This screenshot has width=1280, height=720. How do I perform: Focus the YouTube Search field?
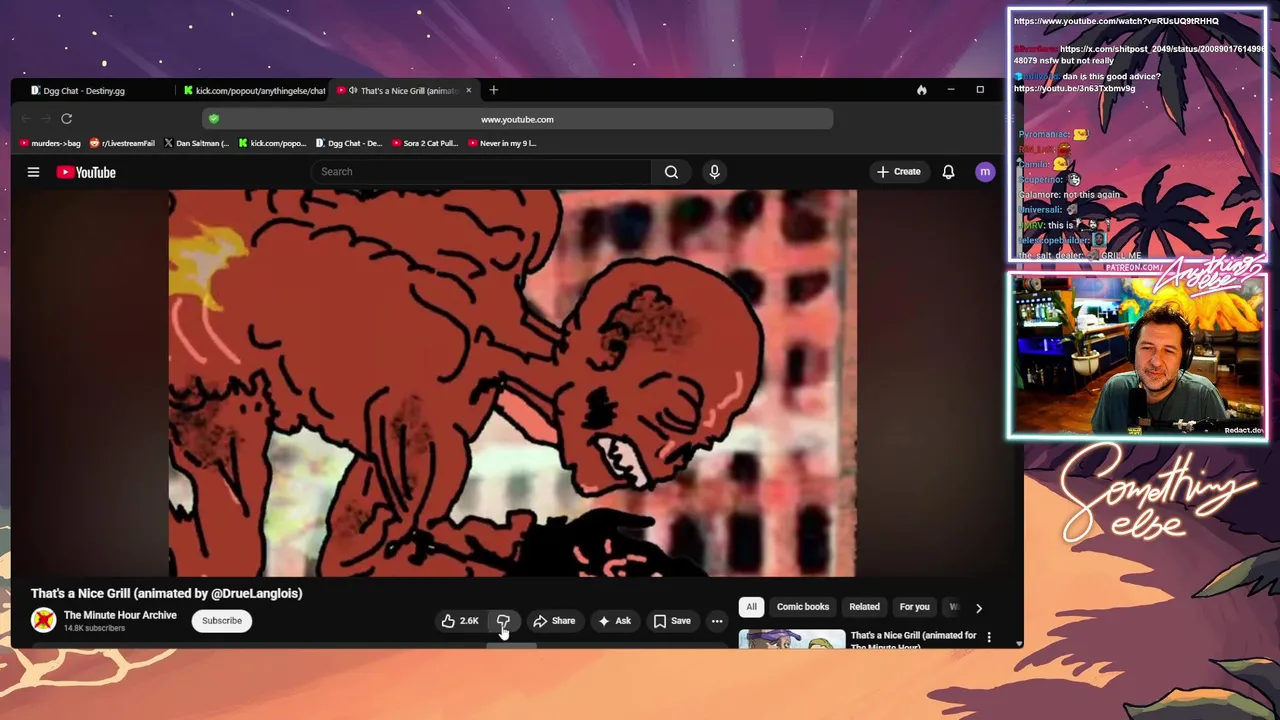[481, 172]
